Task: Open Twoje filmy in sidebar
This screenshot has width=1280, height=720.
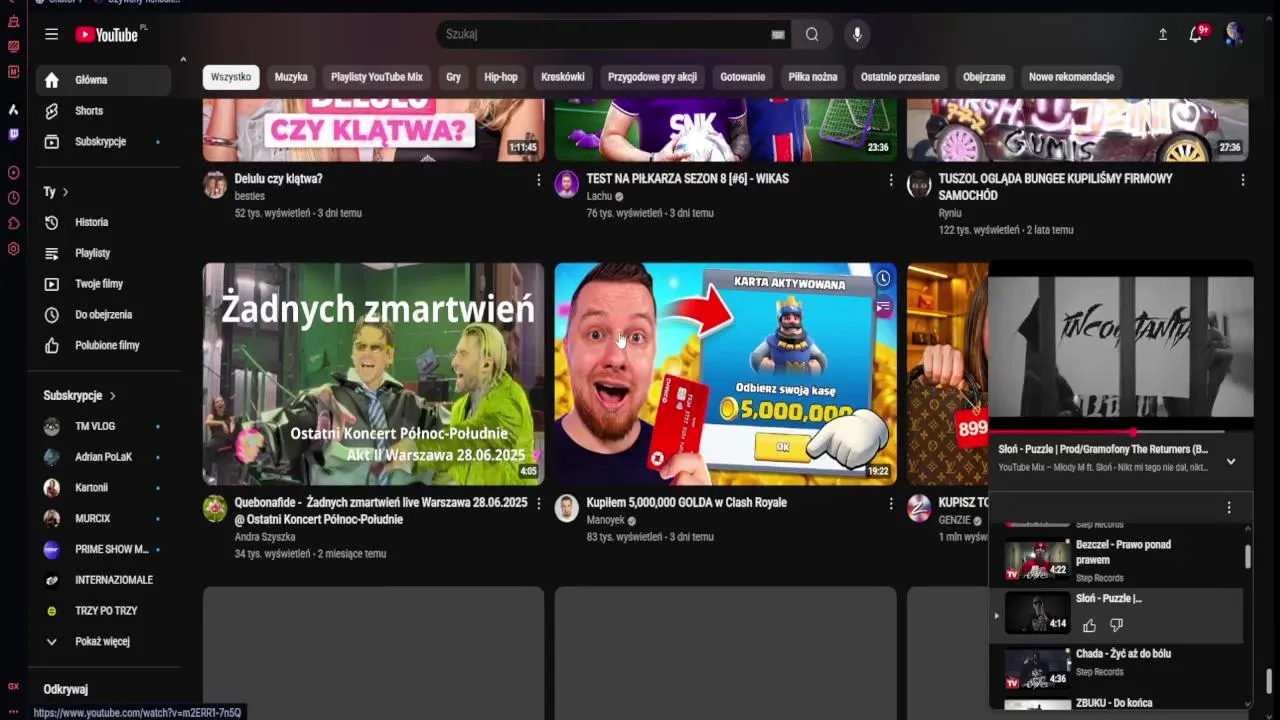Action: (x=104, y=284)
